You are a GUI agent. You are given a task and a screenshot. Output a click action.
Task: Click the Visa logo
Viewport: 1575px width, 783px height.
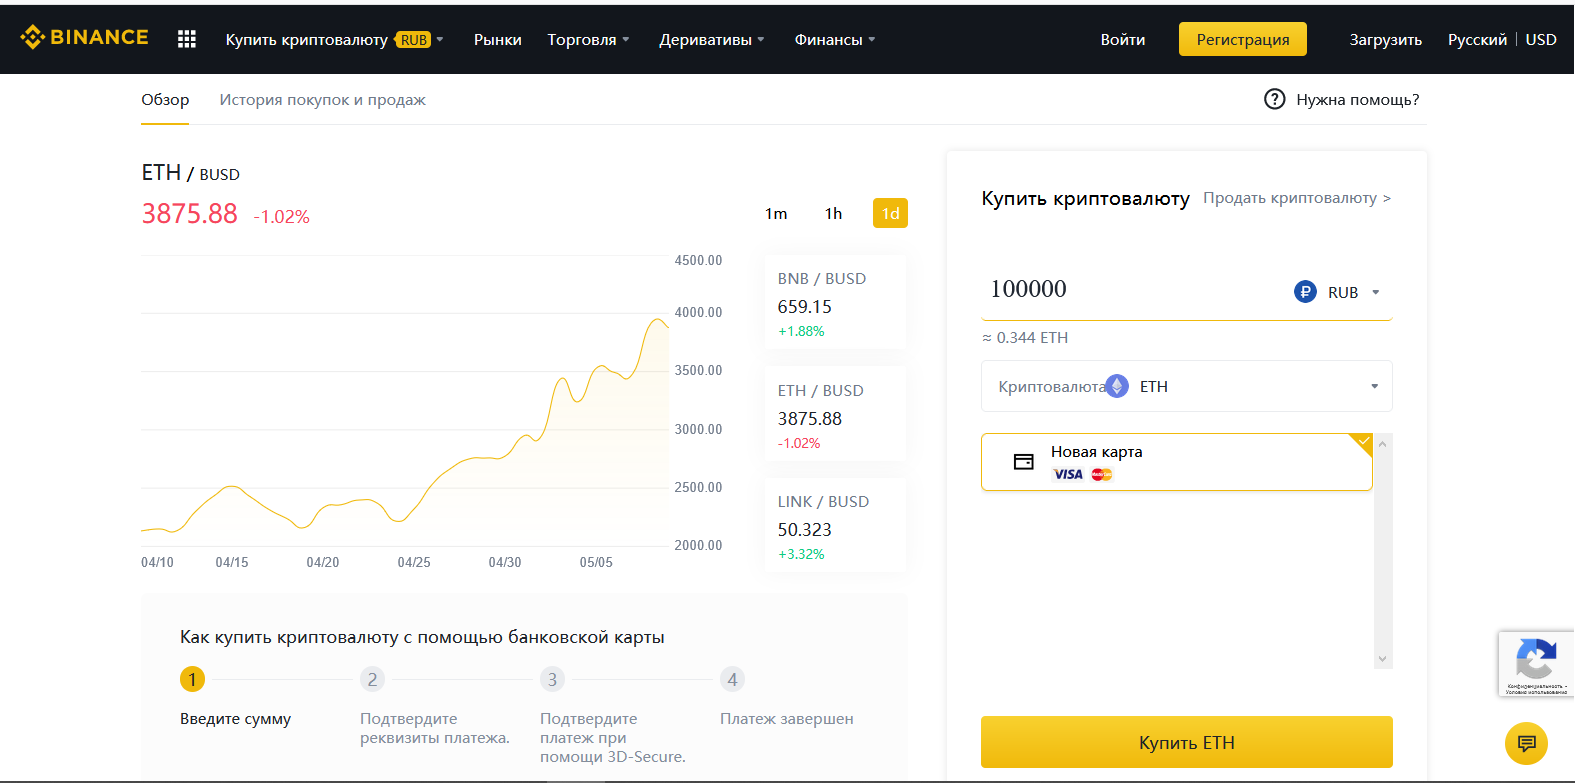click(x=1068, y=474)
